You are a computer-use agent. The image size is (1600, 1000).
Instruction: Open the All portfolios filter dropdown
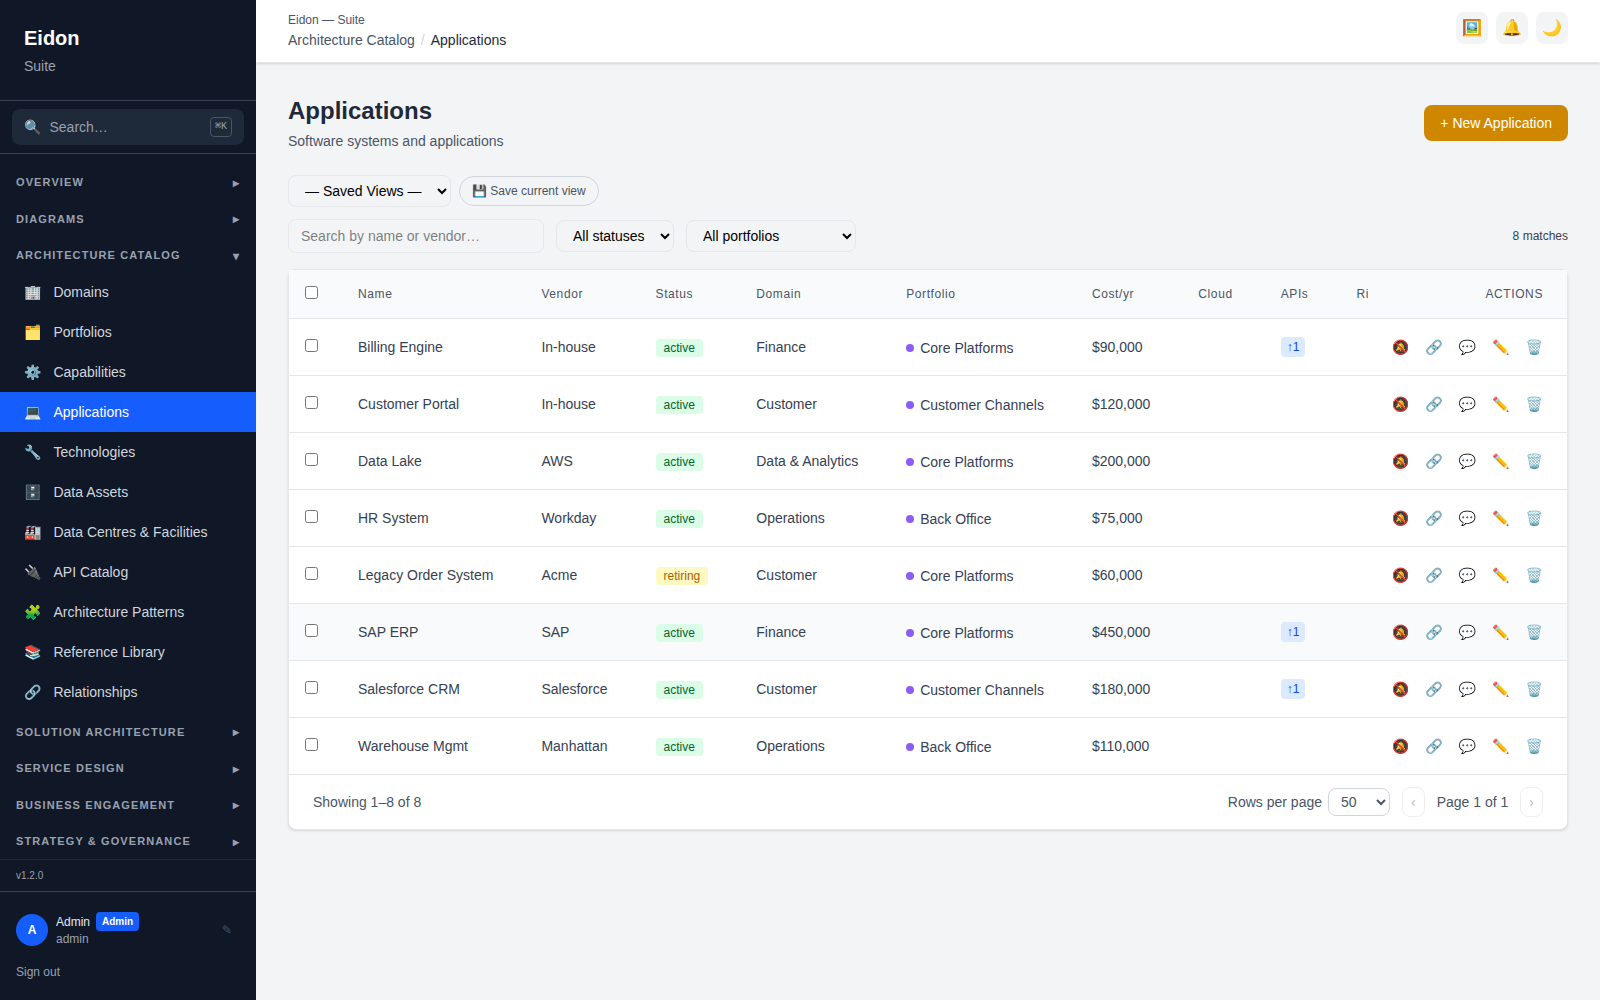pyautogui.click(x=771, y=236)
